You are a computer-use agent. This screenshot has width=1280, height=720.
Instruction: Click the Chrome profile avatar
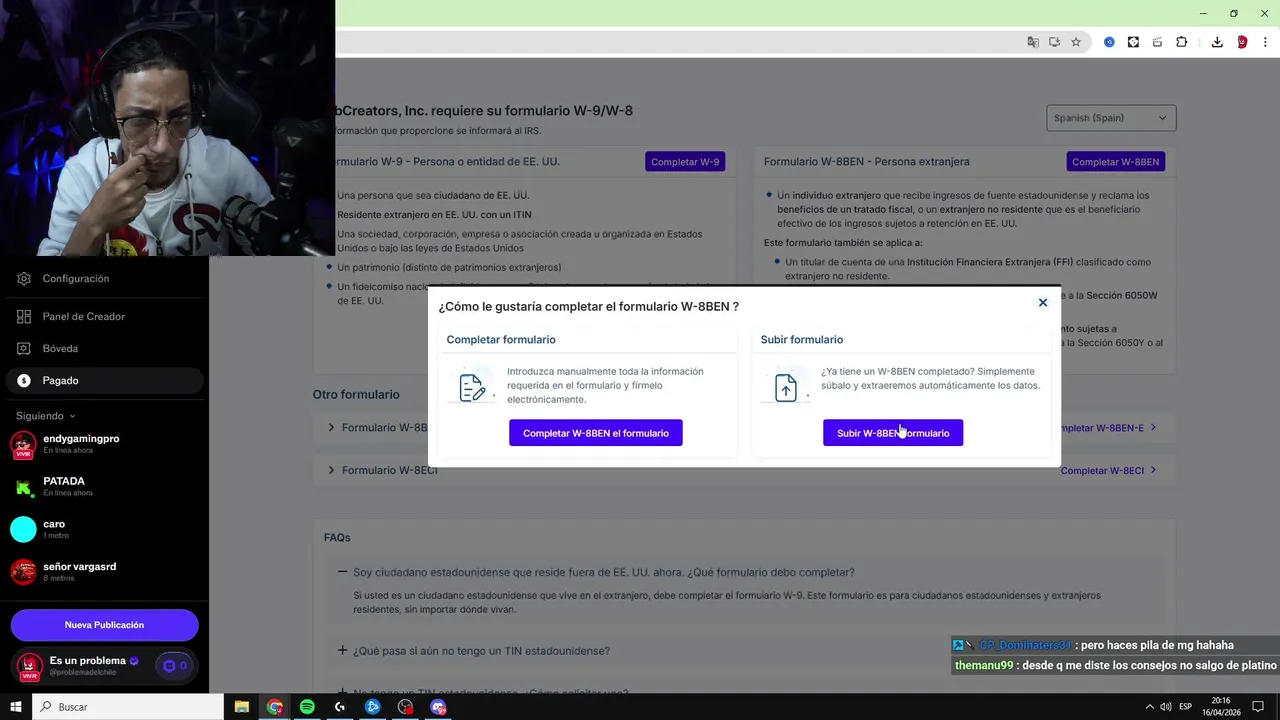(1242, 42)
